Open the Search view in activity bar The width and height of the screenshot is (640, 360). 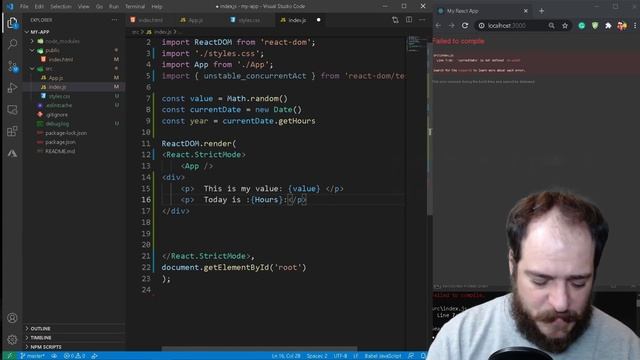(12, 44)
